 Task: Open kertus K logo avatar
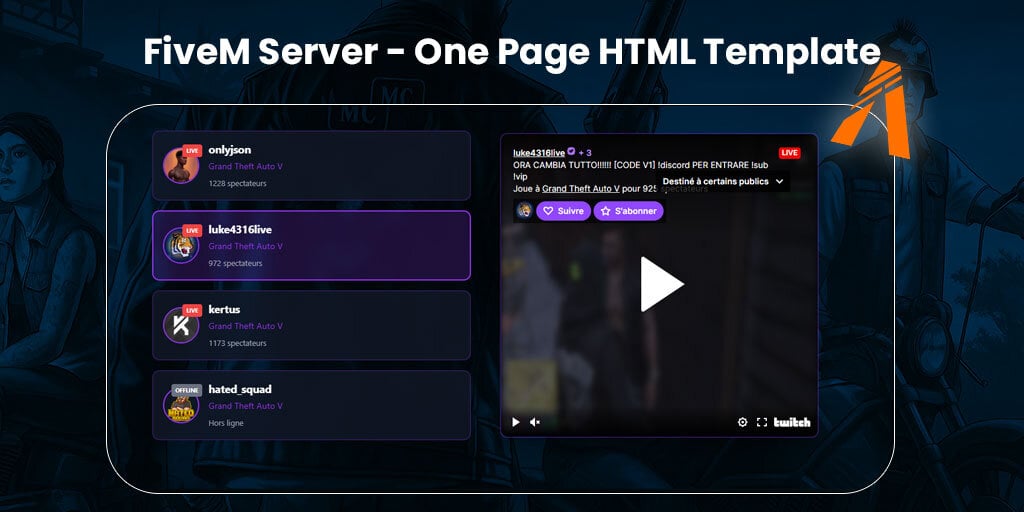(181, 325)
